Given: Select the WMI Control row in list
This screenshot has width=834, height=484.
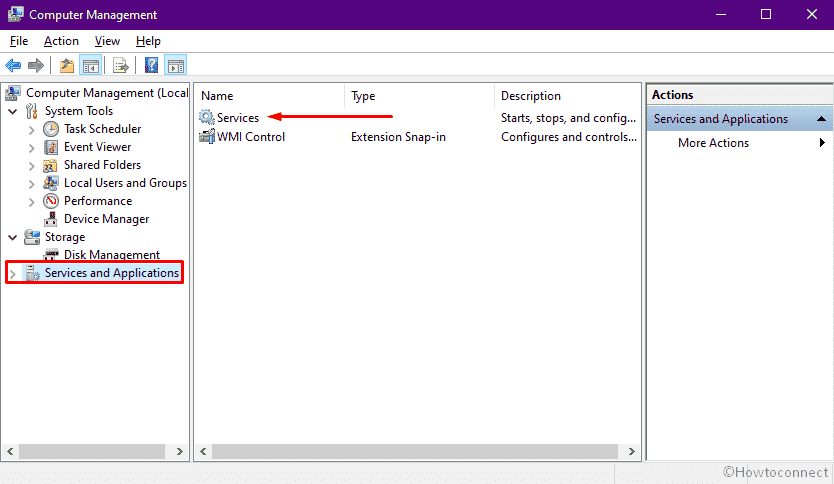Looking at the screenshot, I should 251,137.
